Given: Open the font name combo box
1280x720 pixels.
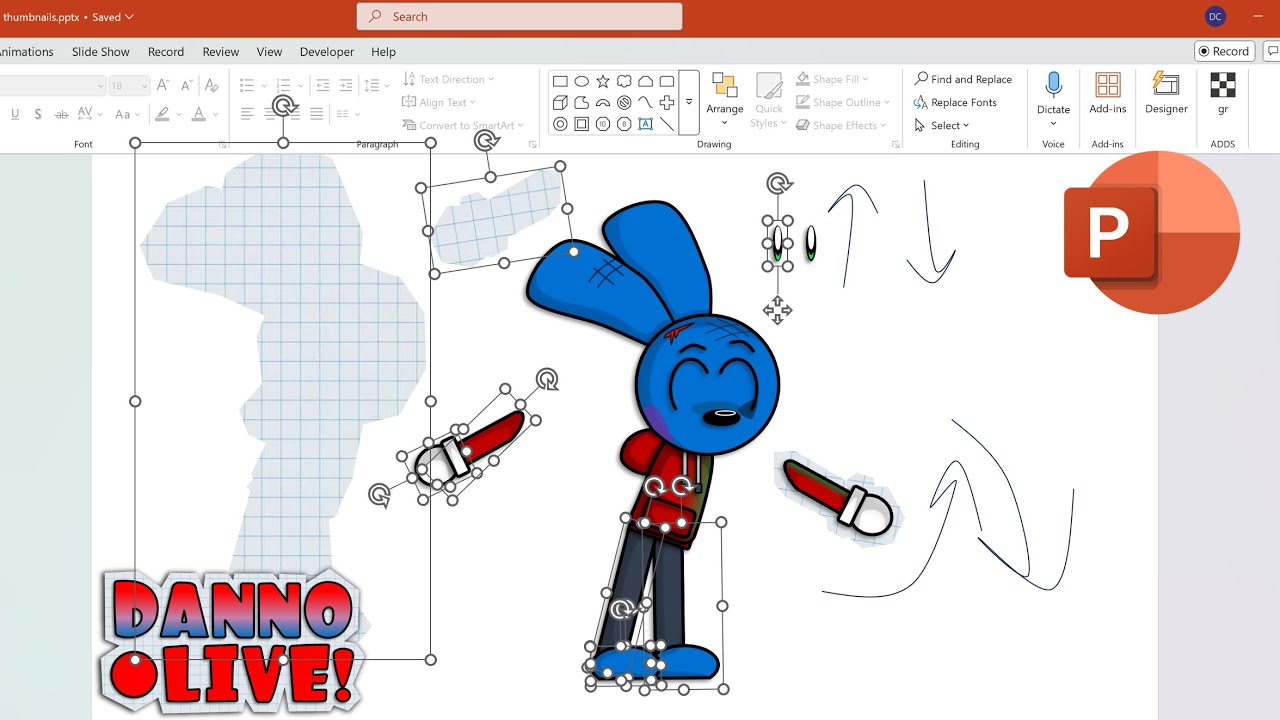Looking at the screenshot, I should pos(52,86).
